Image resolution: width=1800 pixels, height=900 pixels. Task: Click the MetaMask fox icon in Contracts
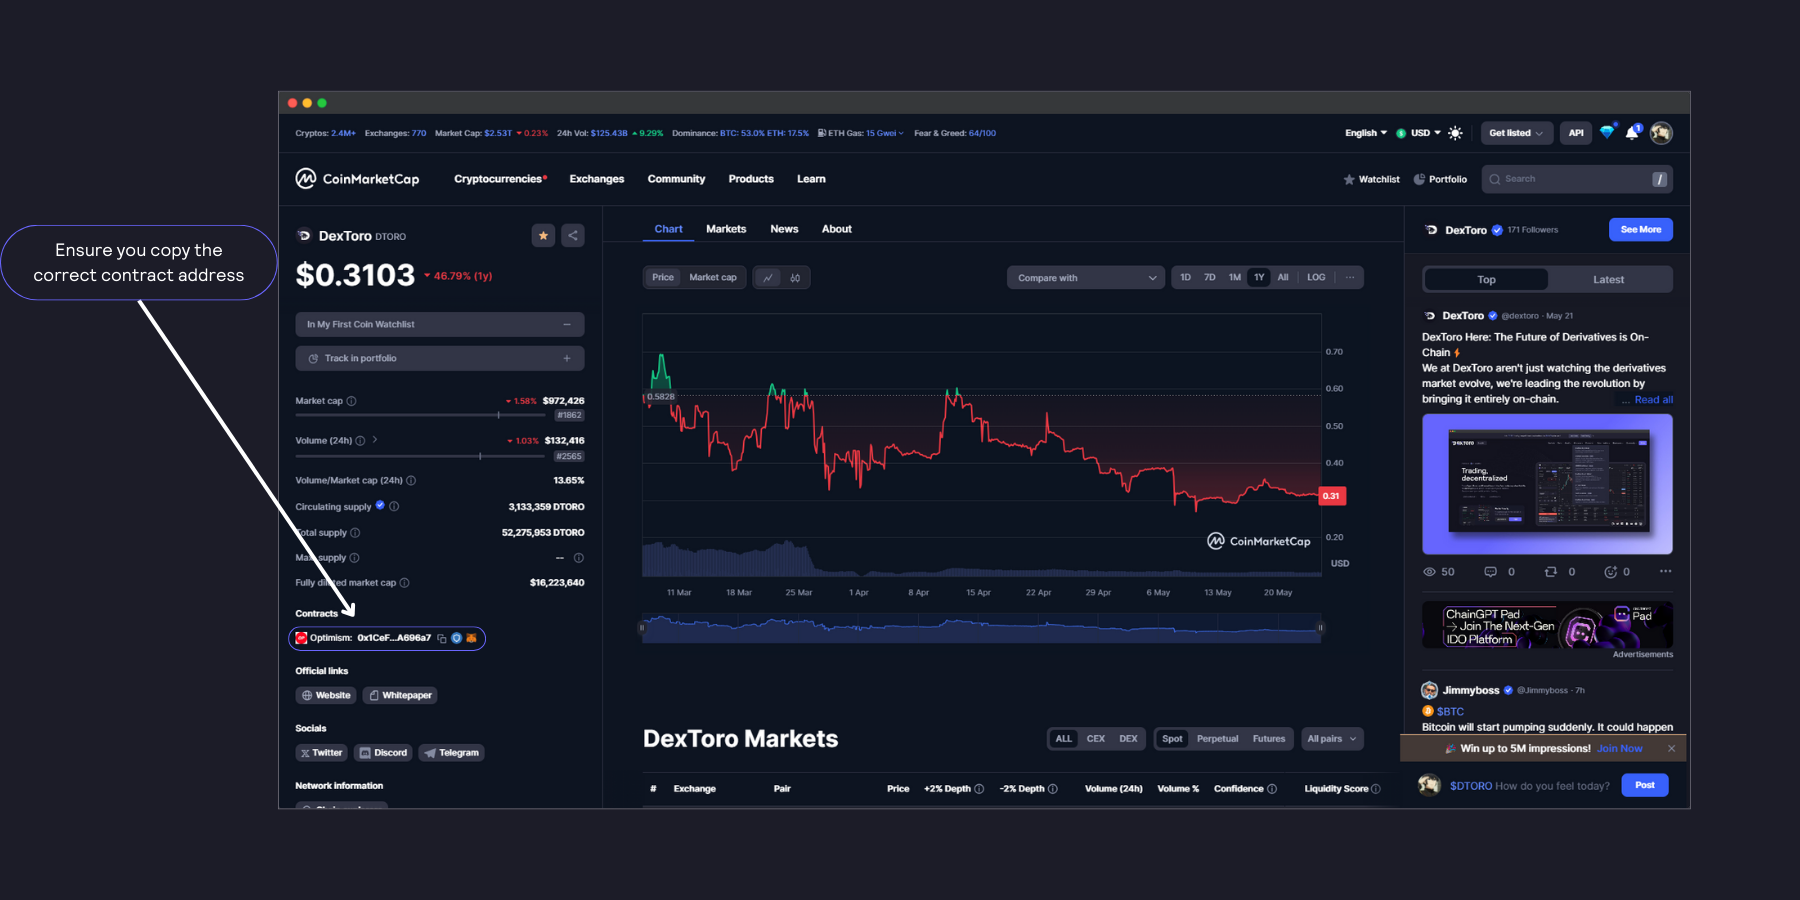point(471,638)
